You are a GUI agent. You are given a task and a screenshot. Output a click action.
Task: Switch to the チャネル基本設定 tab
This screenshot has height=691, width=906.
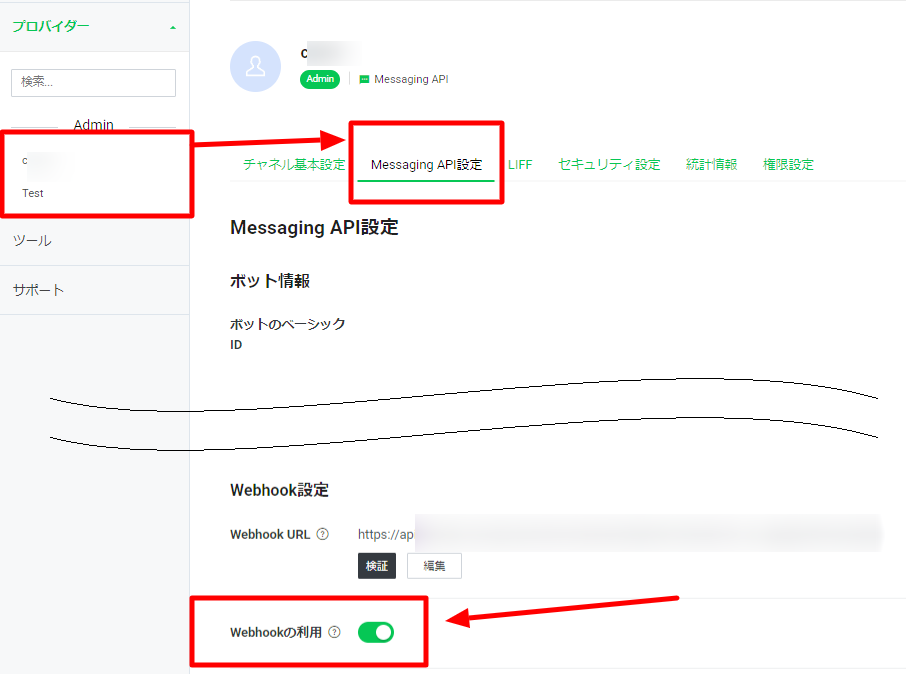click(x=294, y=165)
